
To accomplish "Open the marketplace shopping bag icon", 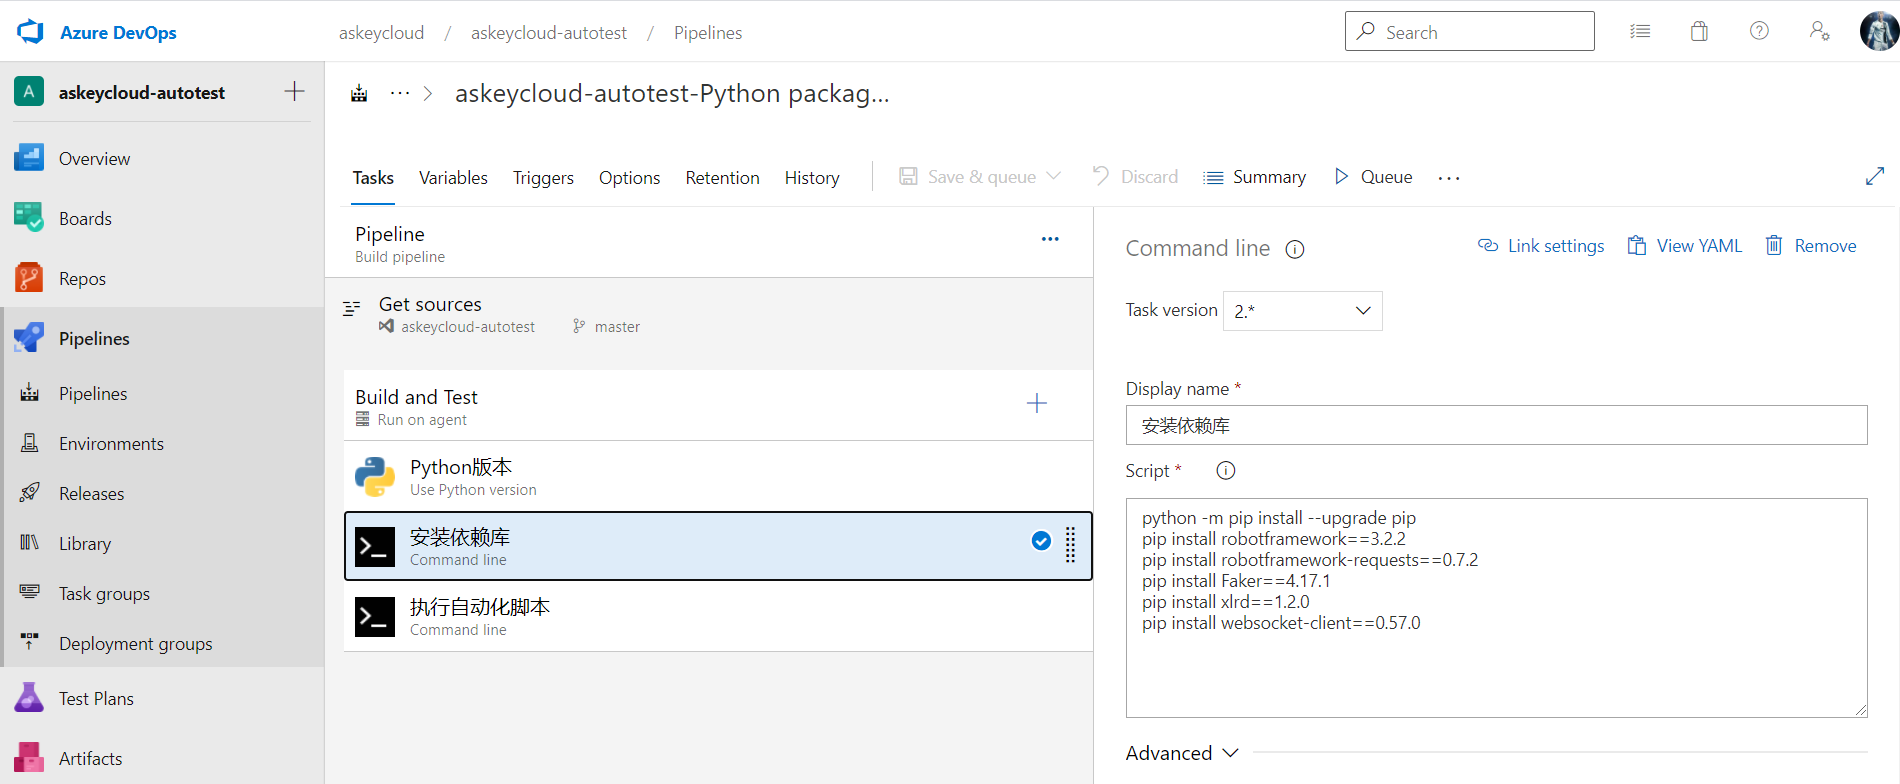I will point(1699,32).
